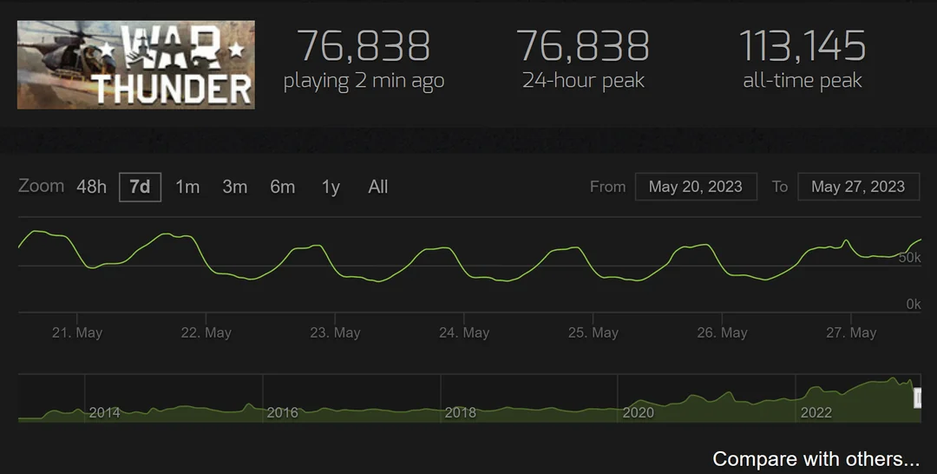937x474 pixels.
Task: Click the 27. May axis label
Action: 852,333
